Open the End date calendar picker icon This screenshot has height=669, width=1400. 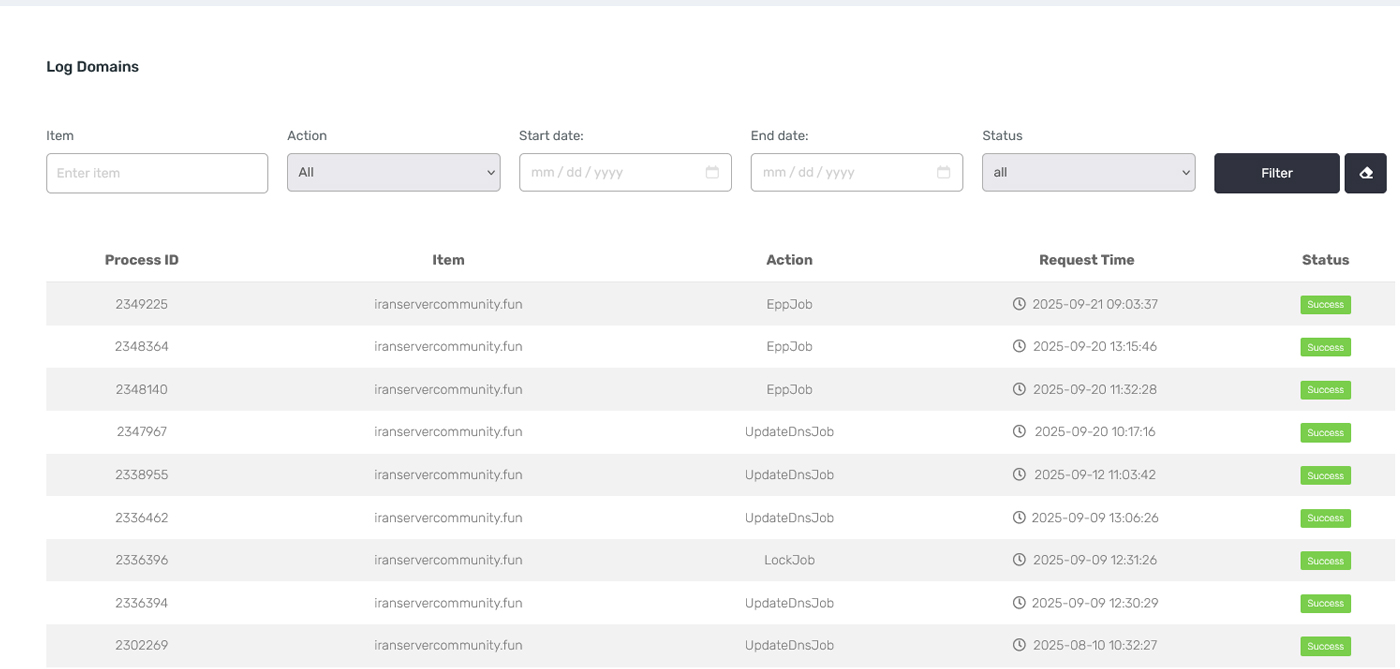(x=943, y=172)
